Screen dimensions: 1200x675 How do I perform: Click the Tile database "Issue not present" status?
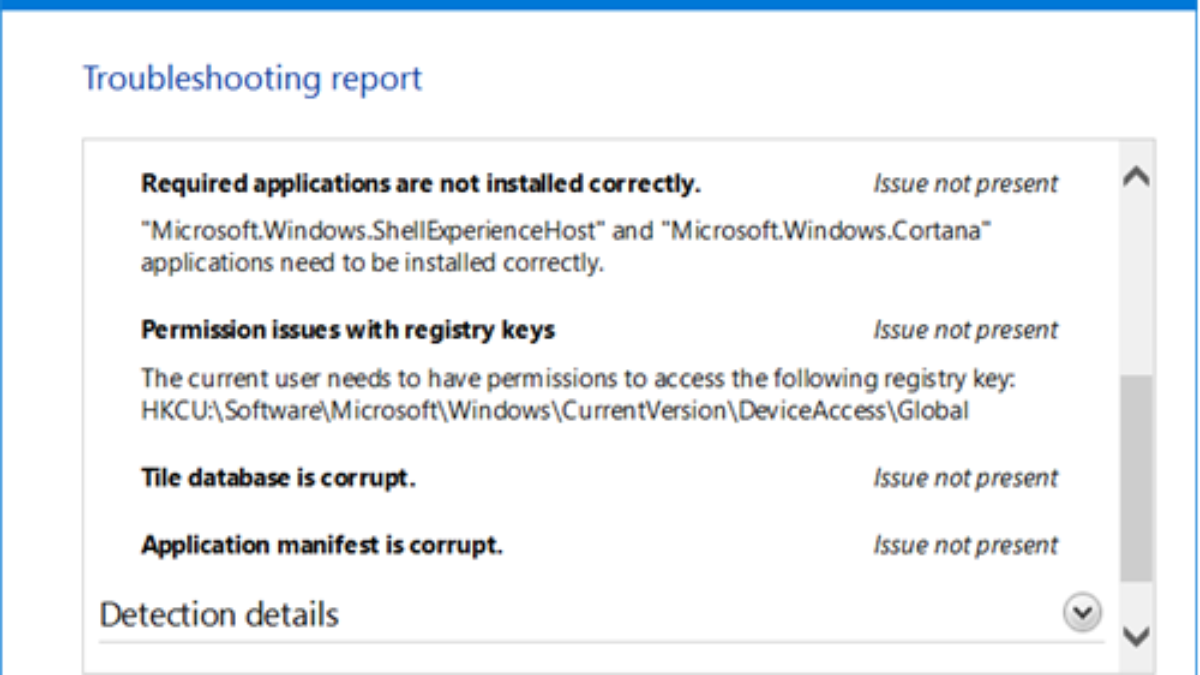tap(965, 478)
